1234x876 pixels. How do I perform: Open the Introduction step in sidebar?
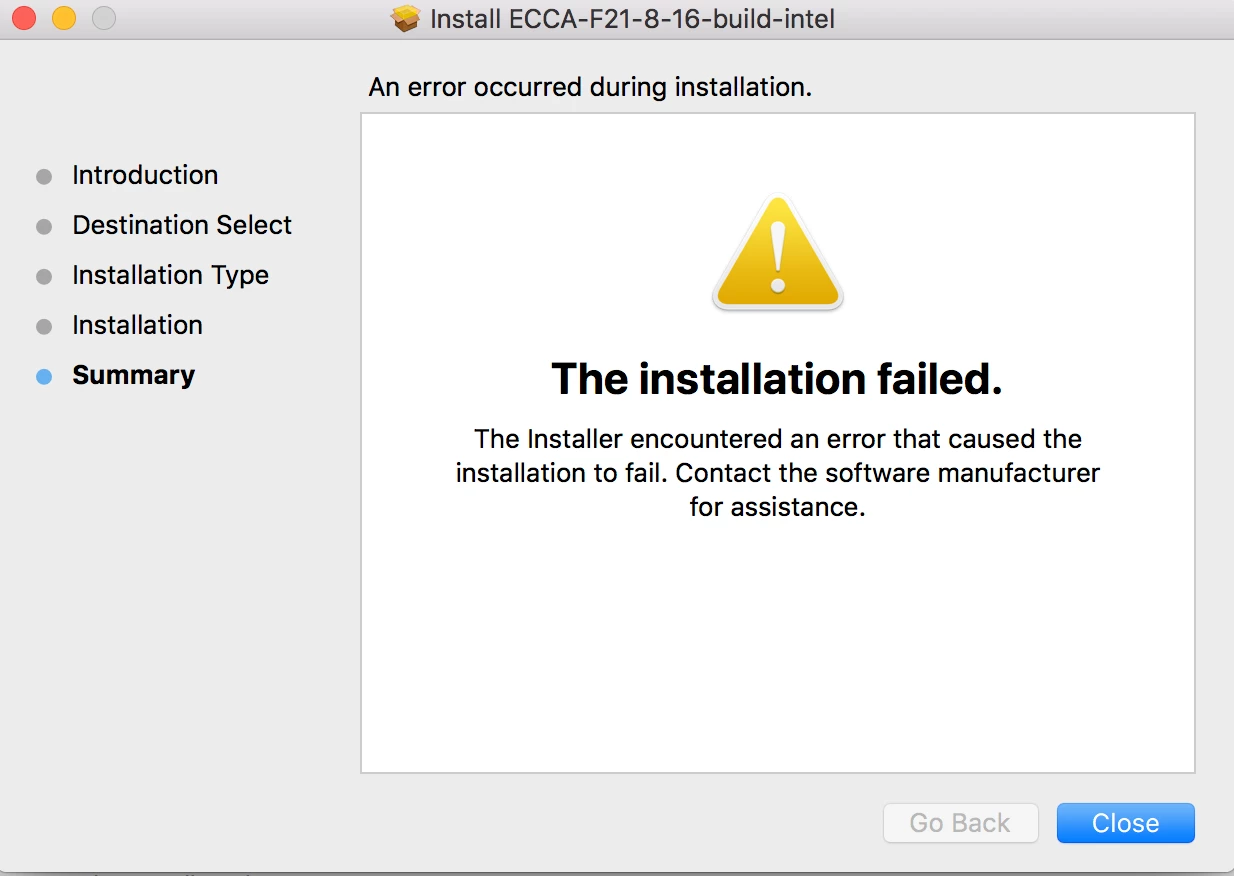point(145,175)
